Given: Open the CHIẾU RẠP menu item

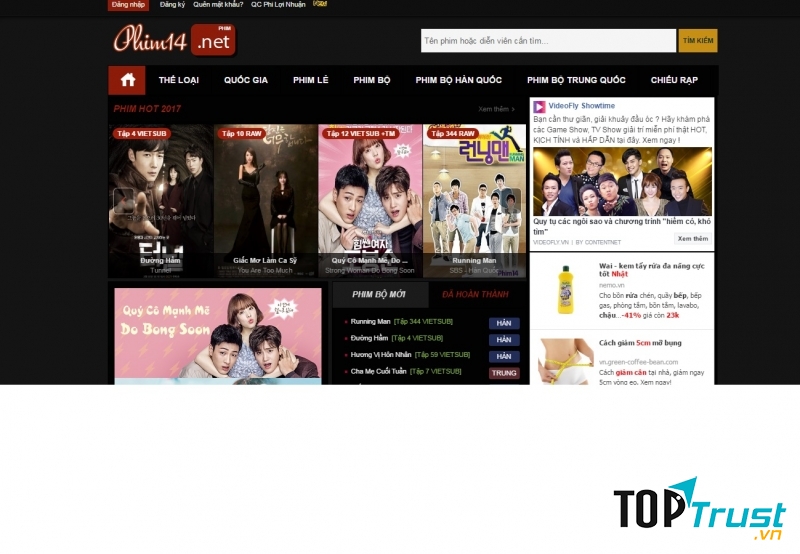Looking at the screenshot, I should click(x=674, y=80).
